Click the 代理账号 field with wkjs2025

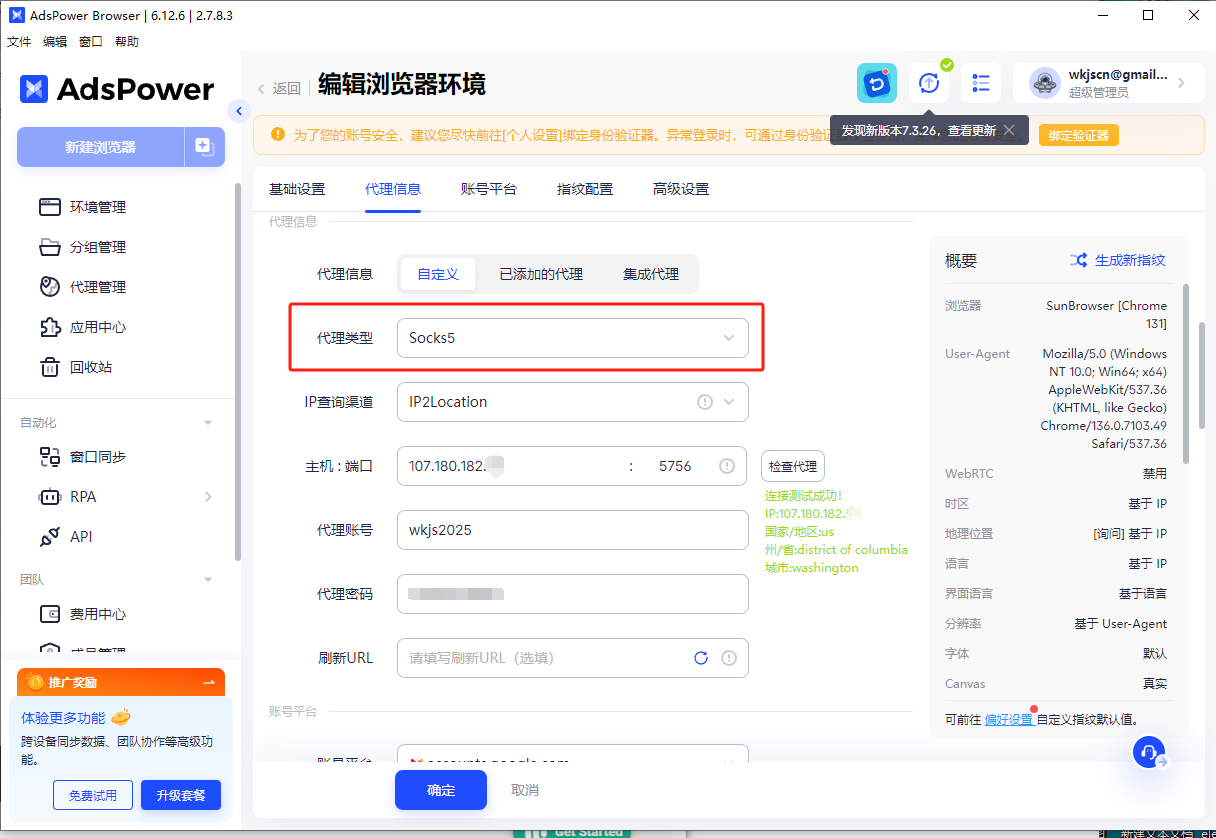572,530
